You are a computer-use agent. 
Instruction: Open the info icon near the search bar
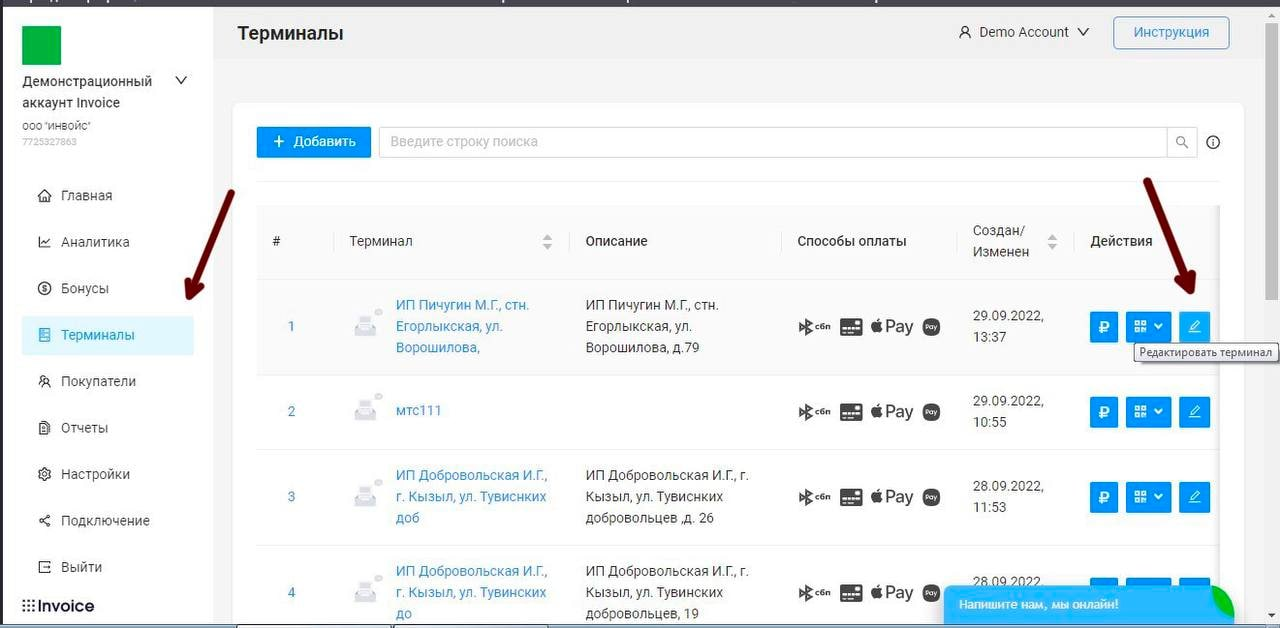click(1213, 142)
